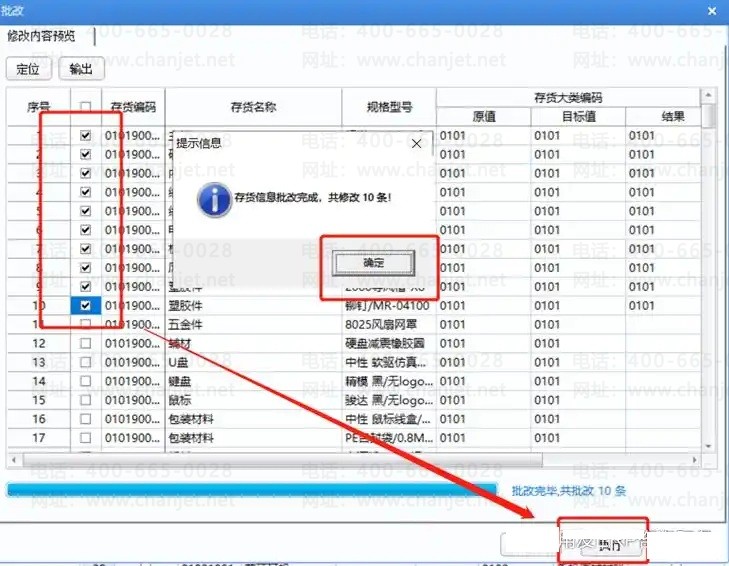This screenshot has height=566, width=729.
Task: Check the checkbox in row 16 包装材料
Action: click(86, 419)
